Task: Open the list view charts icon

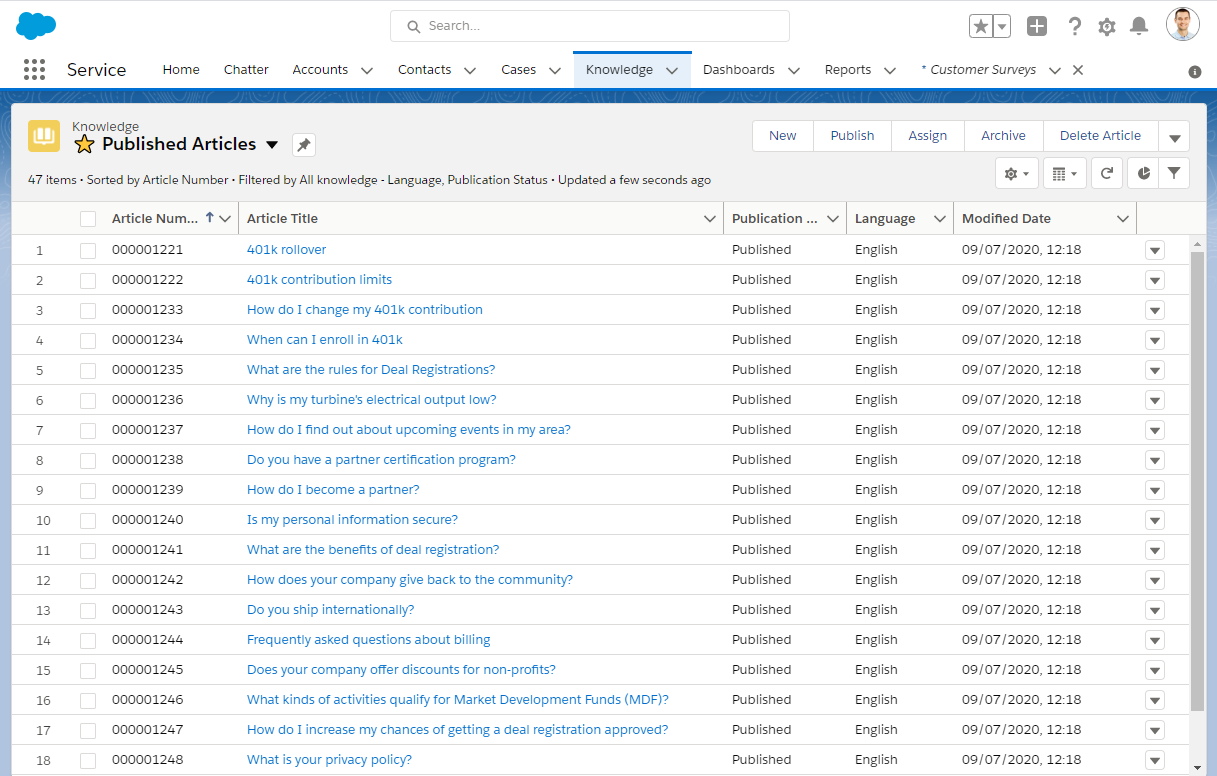Action: pyautogui.click(x=1143, y=172)
